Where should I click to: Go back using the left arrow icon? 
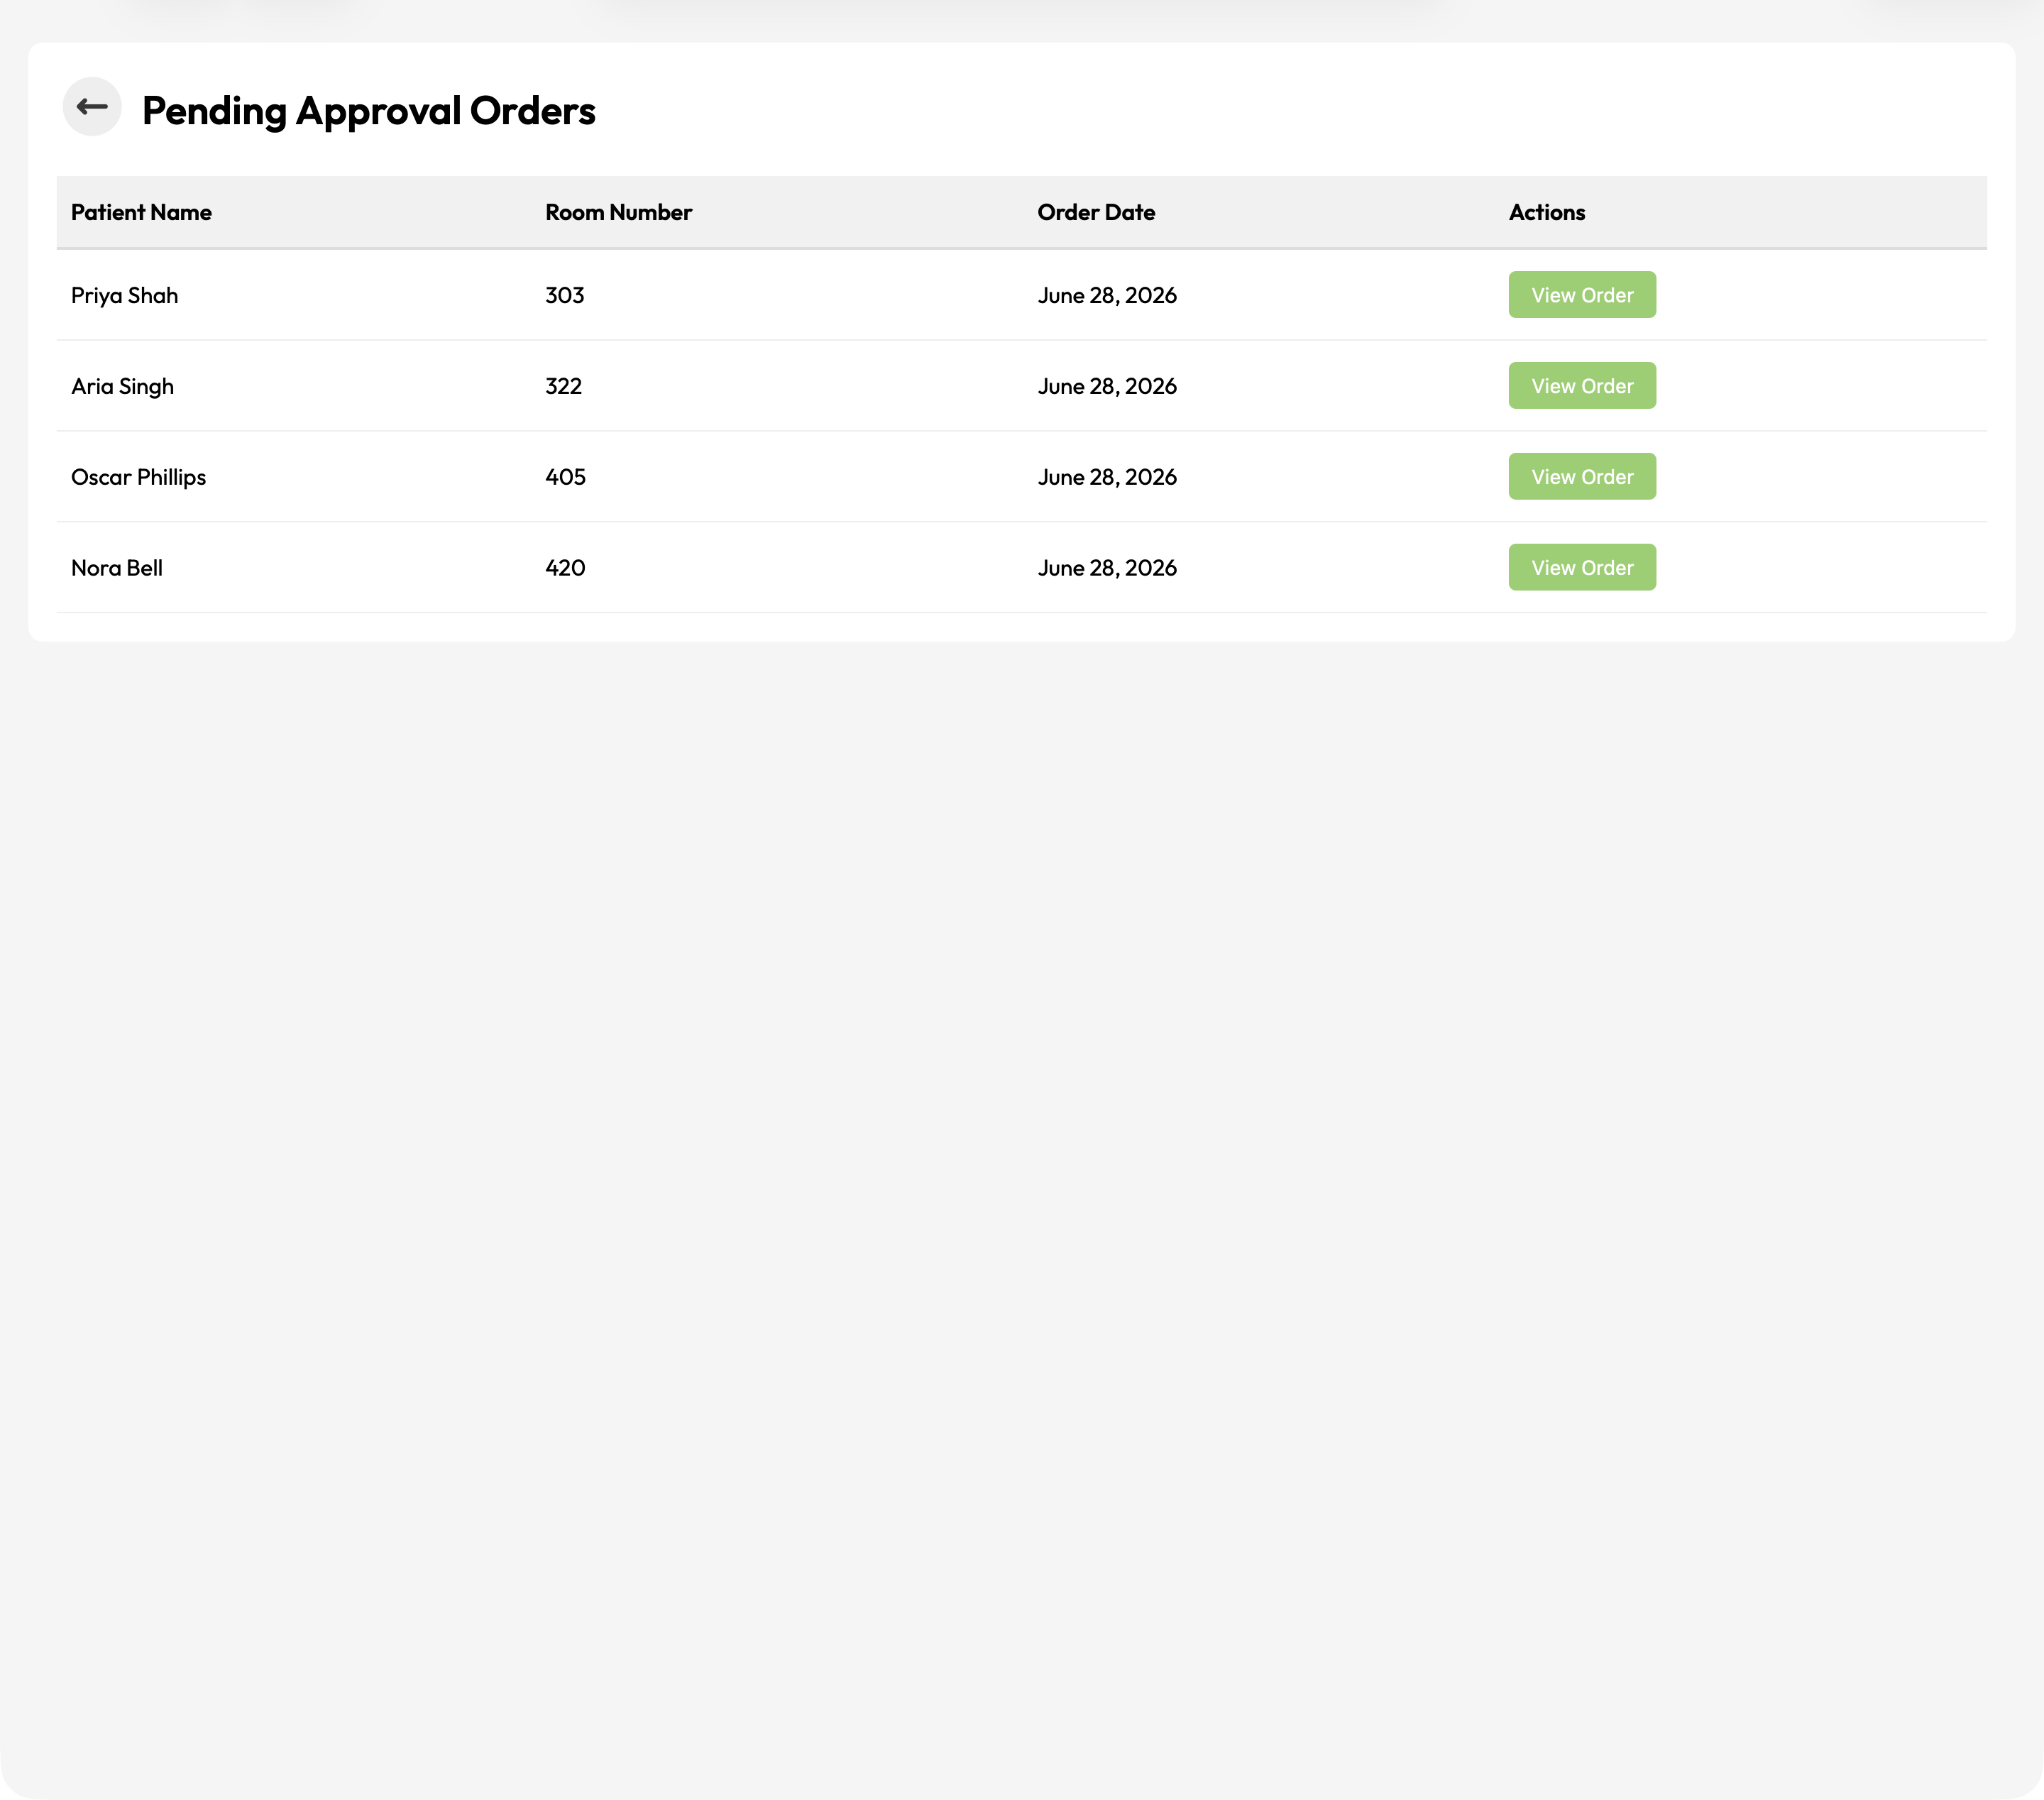click(92, 107)
